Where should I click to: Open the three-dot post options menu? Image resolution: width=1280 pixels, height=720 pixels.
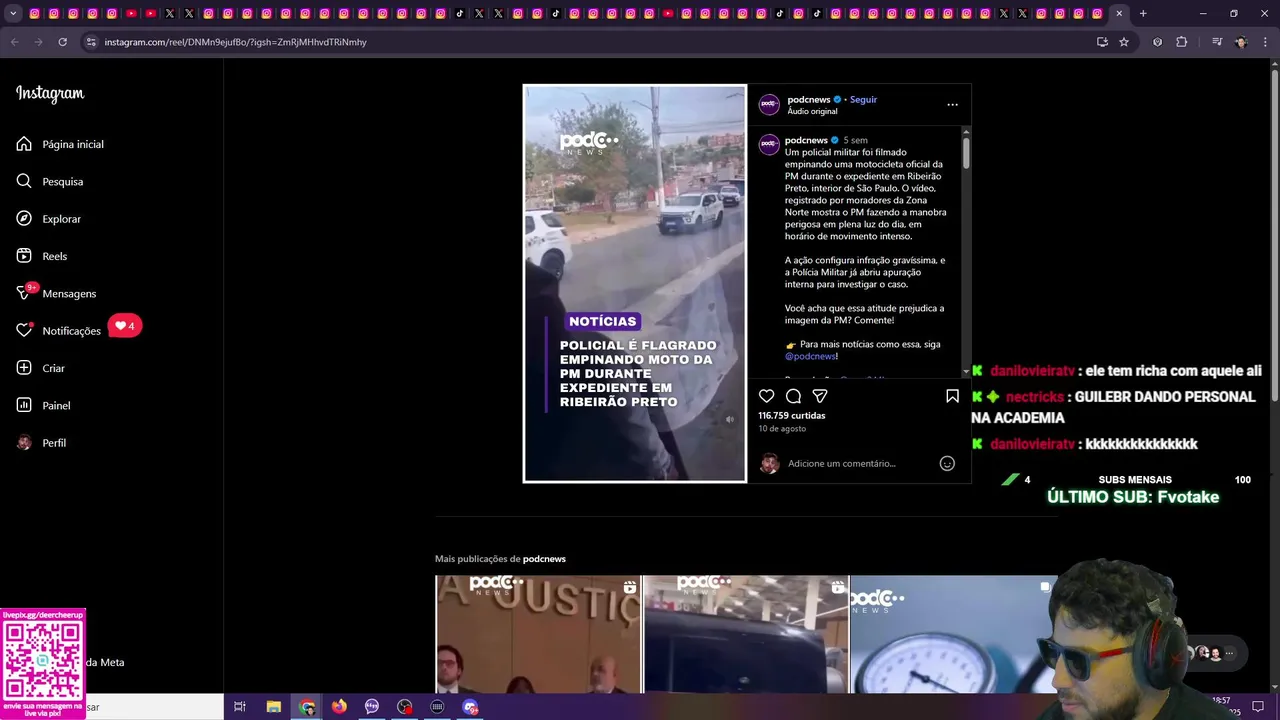952,104
